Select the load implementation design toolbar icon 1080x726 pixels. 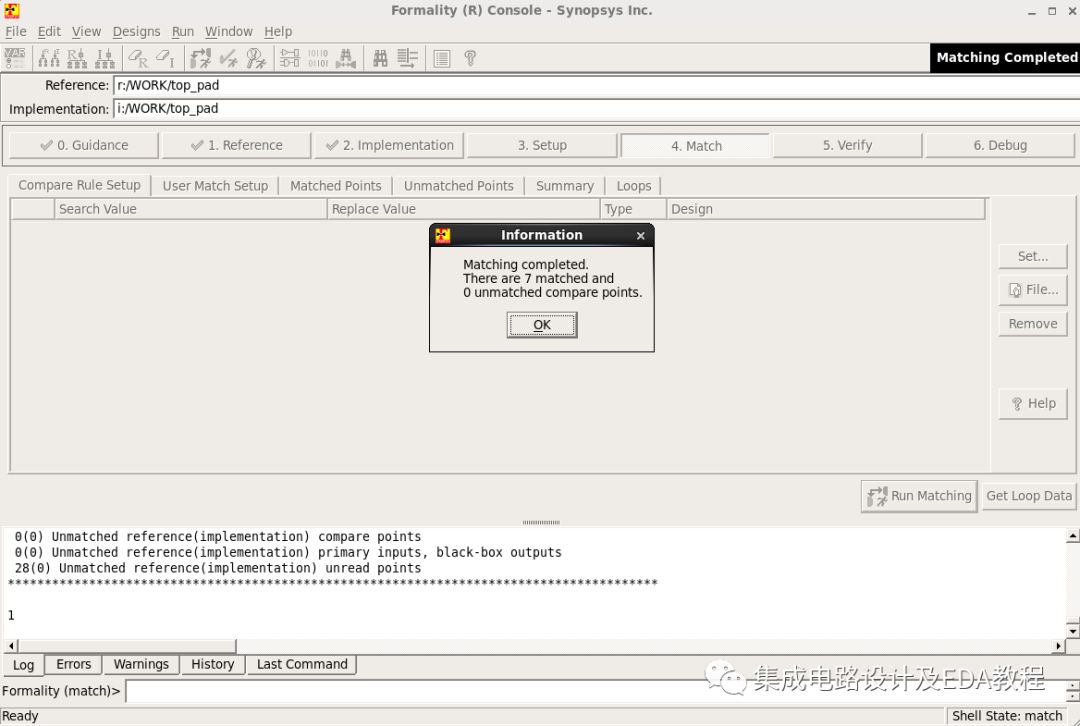(x=104, y=57)
